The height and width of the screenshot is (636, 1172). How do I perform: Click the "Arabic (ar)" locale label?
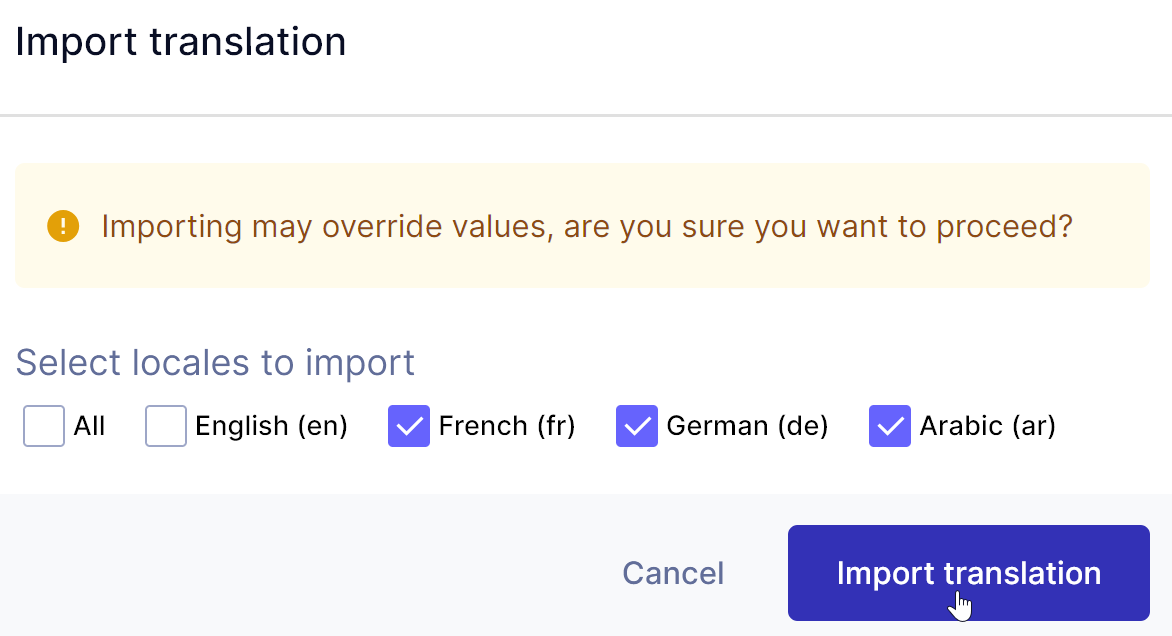(x=987, y=426)
